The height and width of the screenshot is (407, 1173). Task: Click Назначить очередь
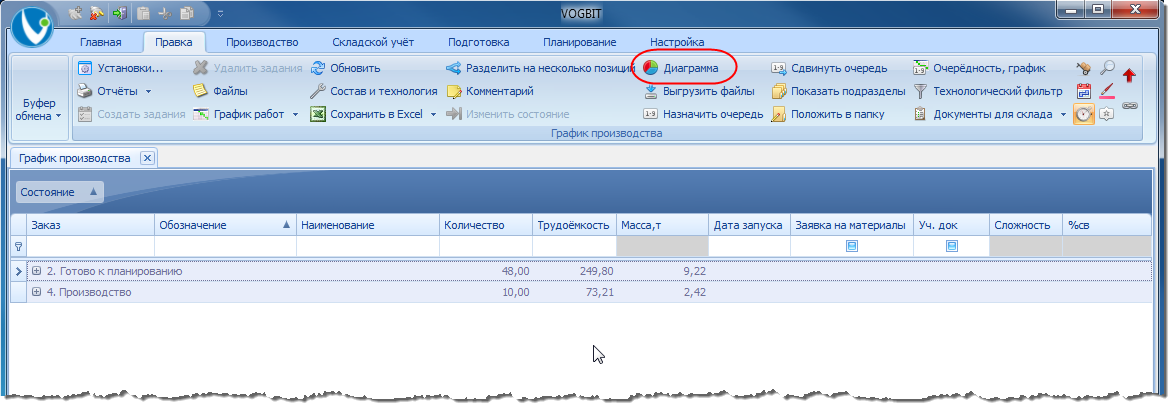point(703,114)
